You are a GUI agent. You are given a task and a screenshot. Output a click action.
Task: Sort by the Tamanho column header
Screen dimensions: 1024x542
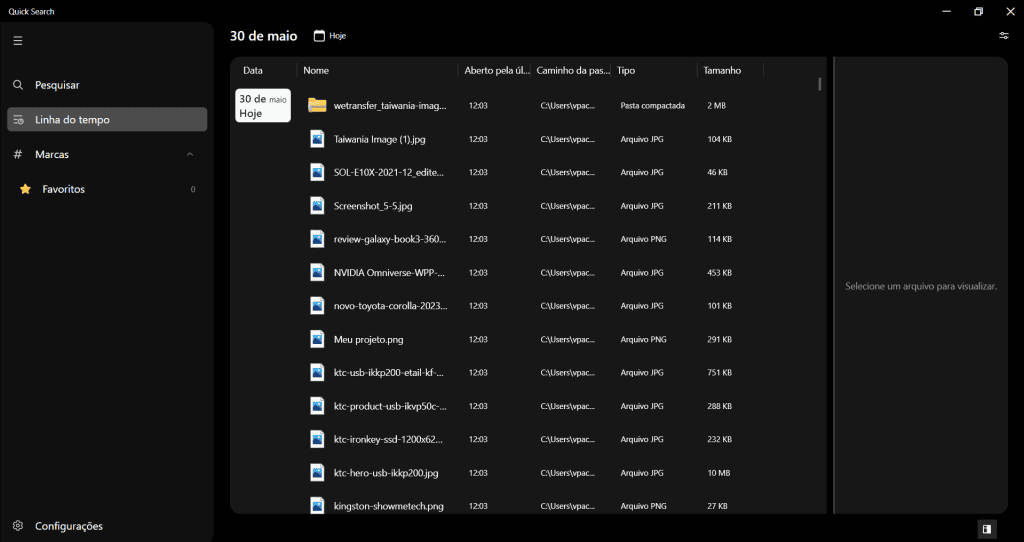[722, 71]
